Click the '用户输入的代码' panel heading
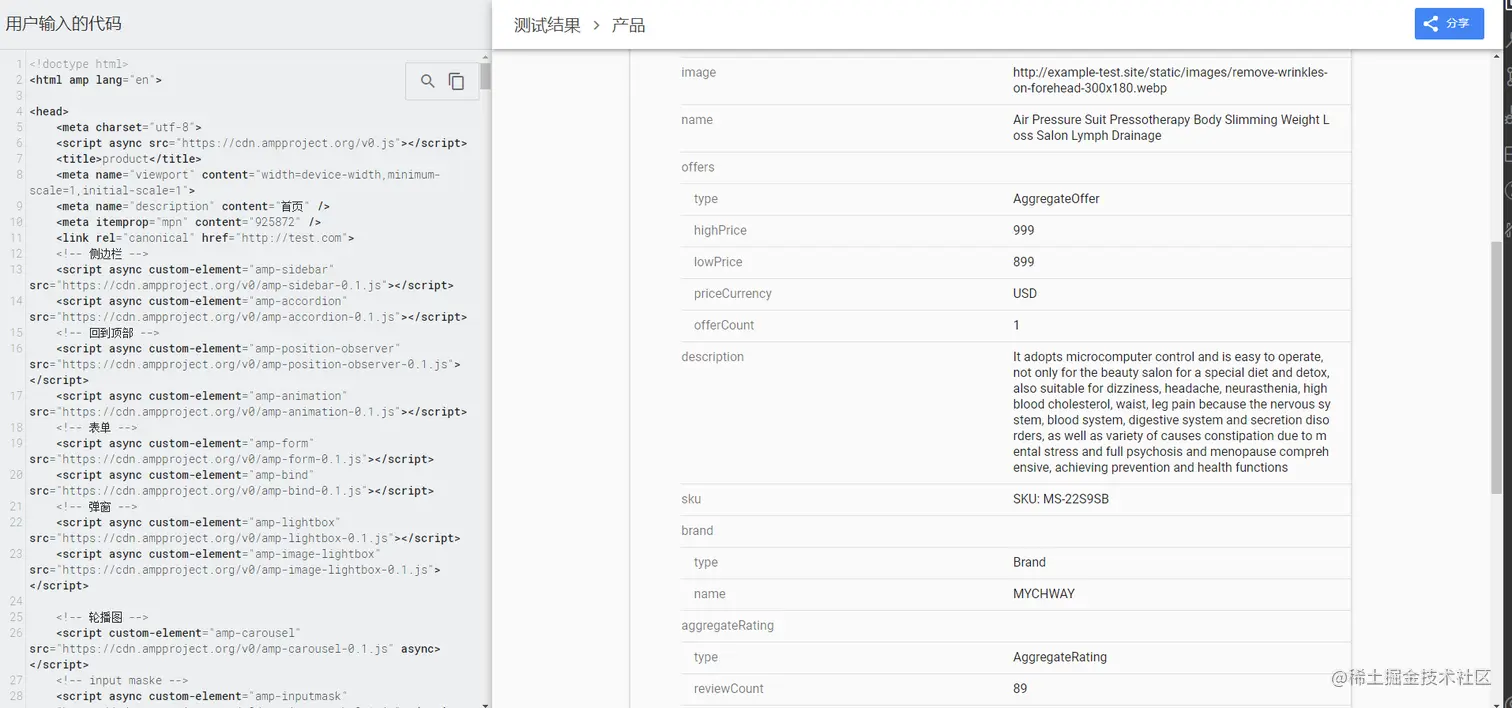The image size is (1512, 708). pos(64,23)
